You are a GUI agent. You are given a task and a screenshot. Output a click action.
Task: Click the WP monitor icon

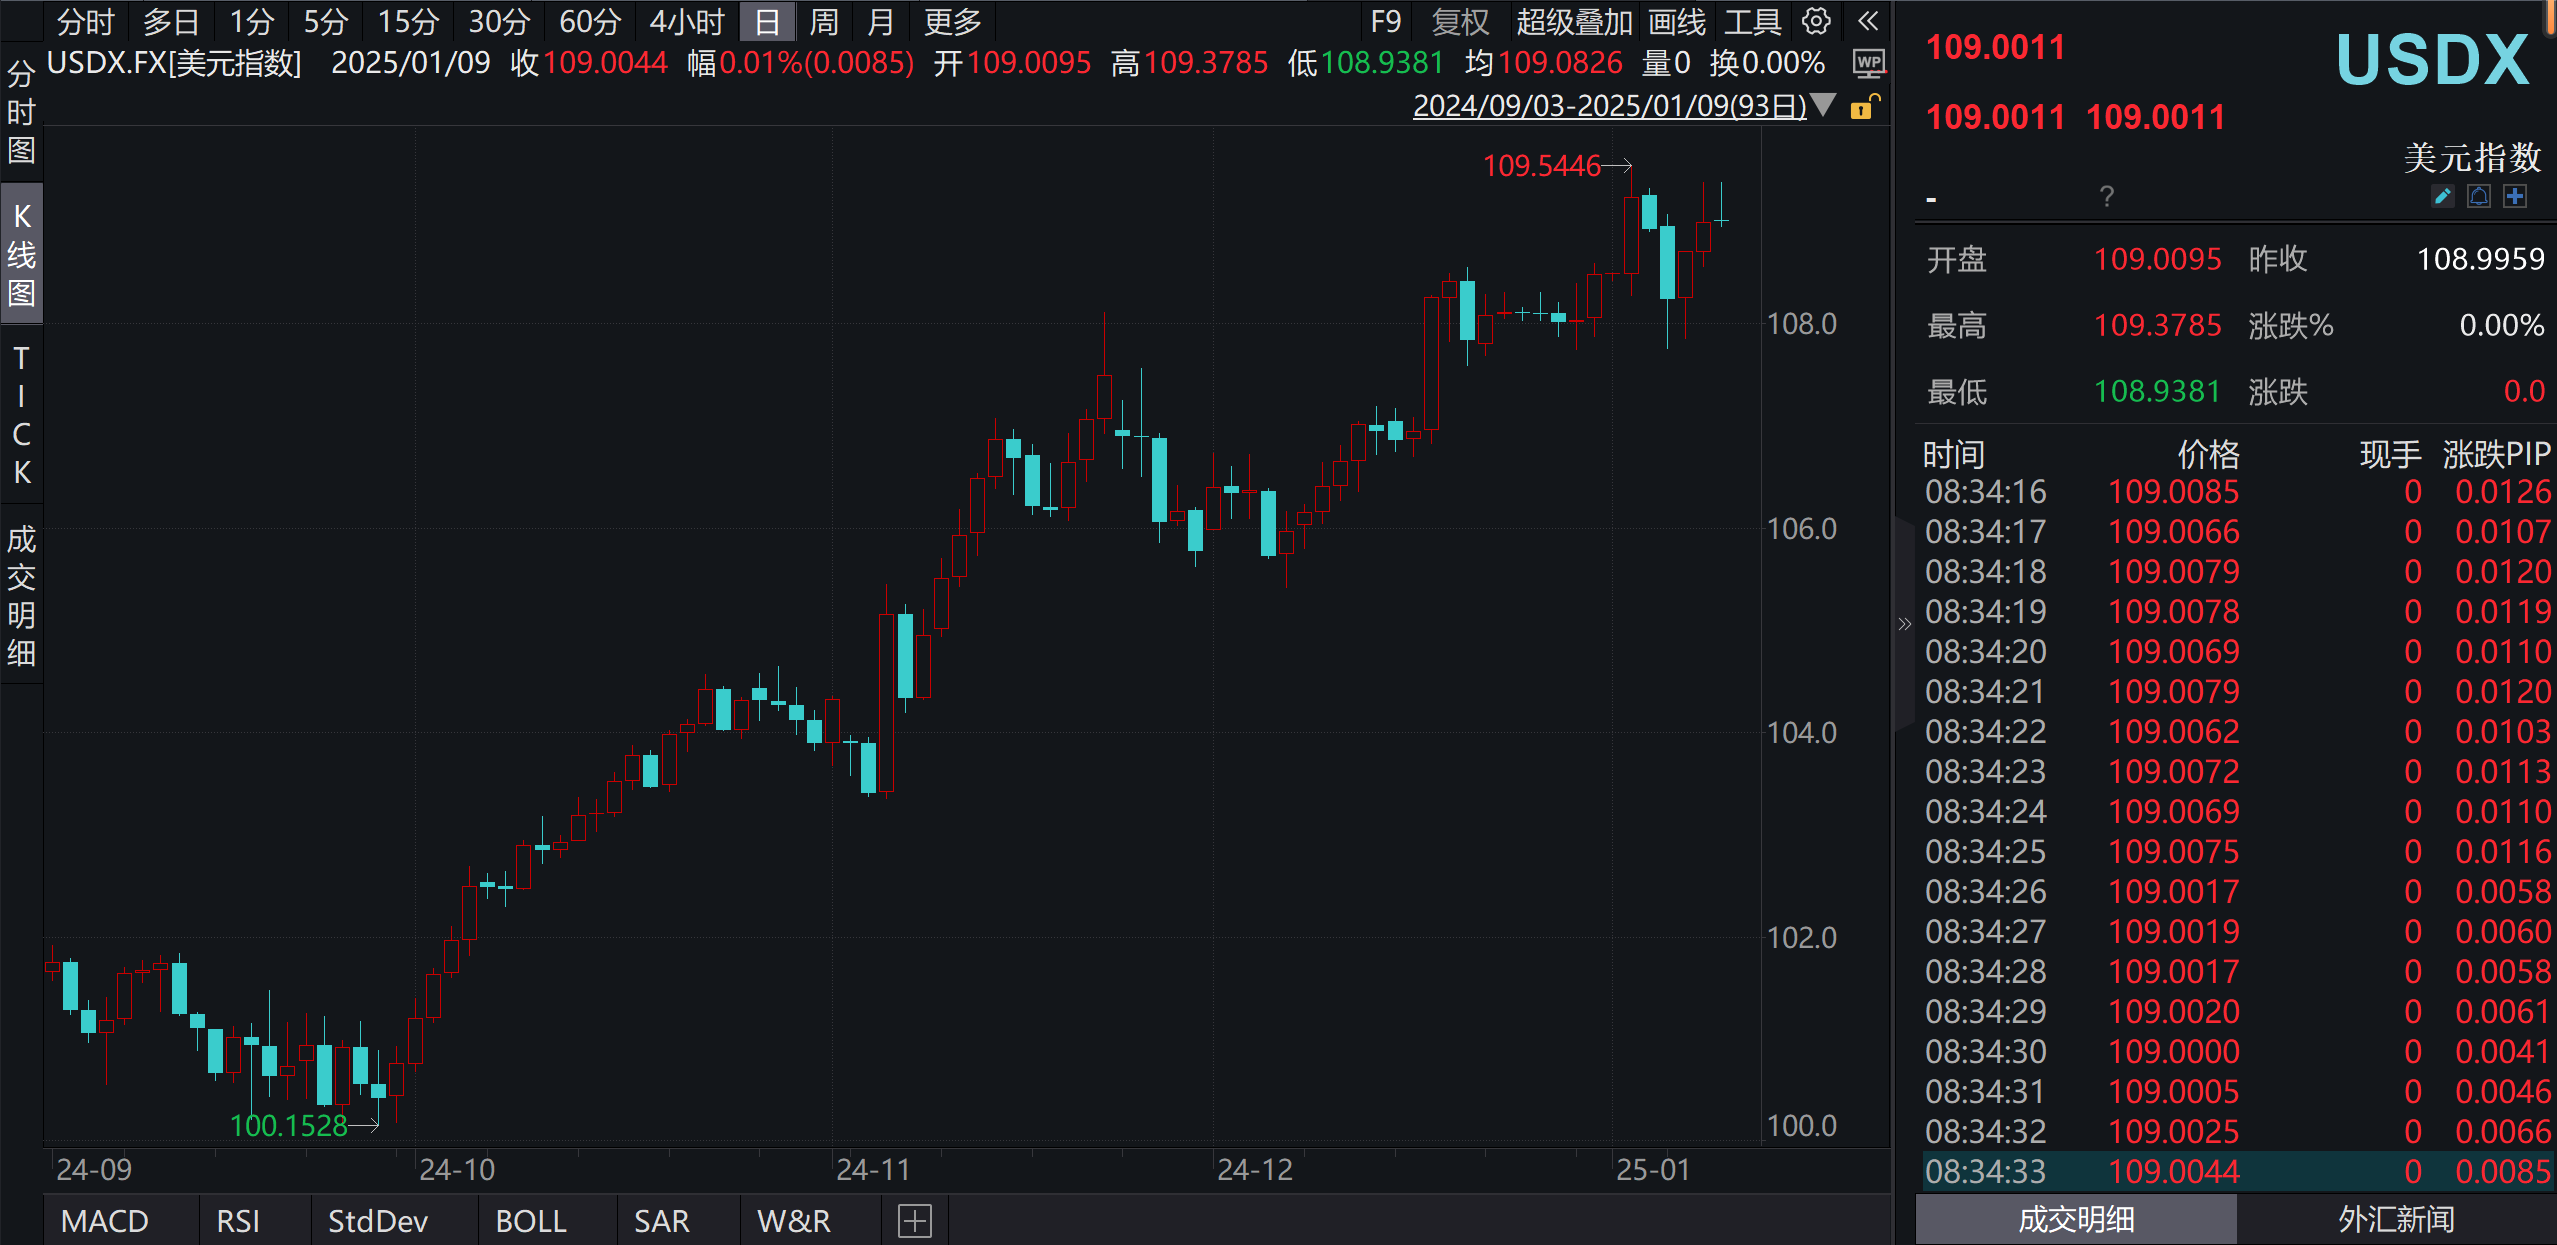click(1867, 64)
